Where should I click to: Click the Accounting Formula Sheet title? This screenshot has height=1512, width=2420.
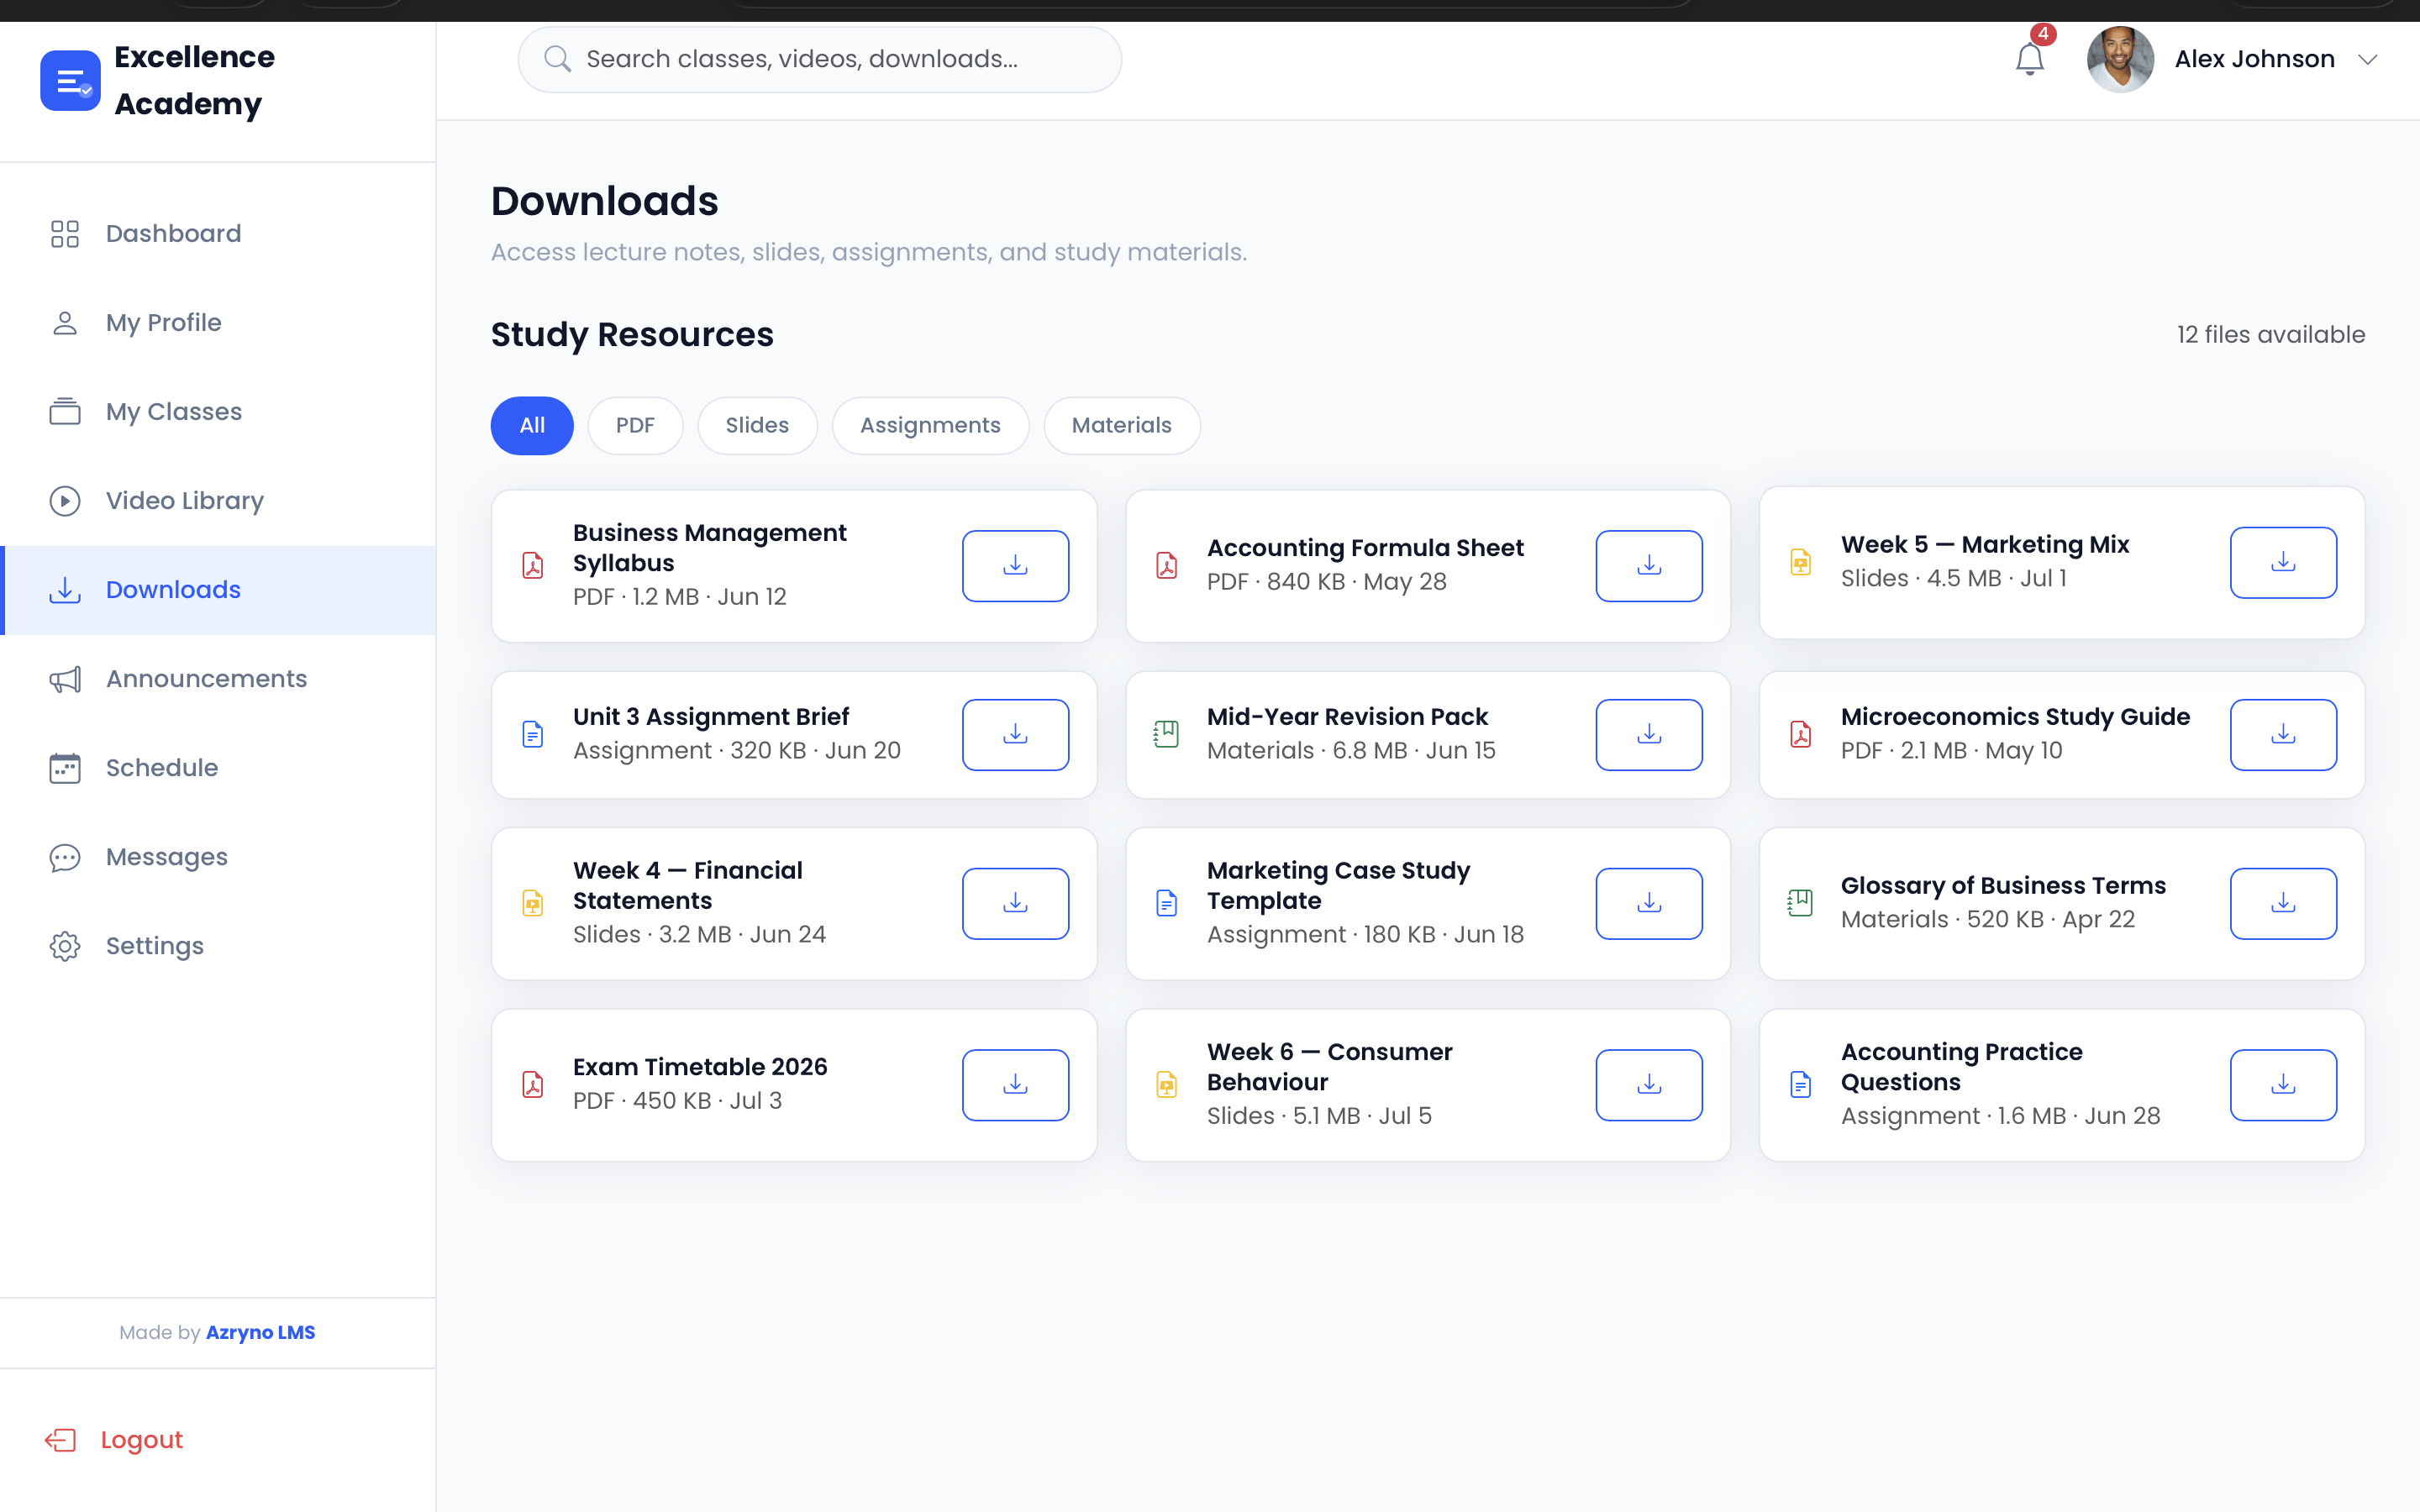point(1365,548)
